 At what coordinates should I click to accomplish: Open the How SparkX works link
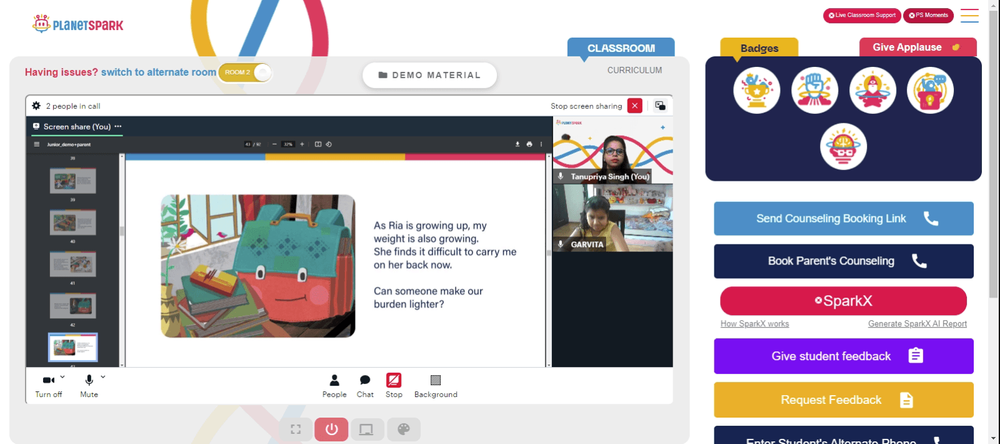coord(754,324)
